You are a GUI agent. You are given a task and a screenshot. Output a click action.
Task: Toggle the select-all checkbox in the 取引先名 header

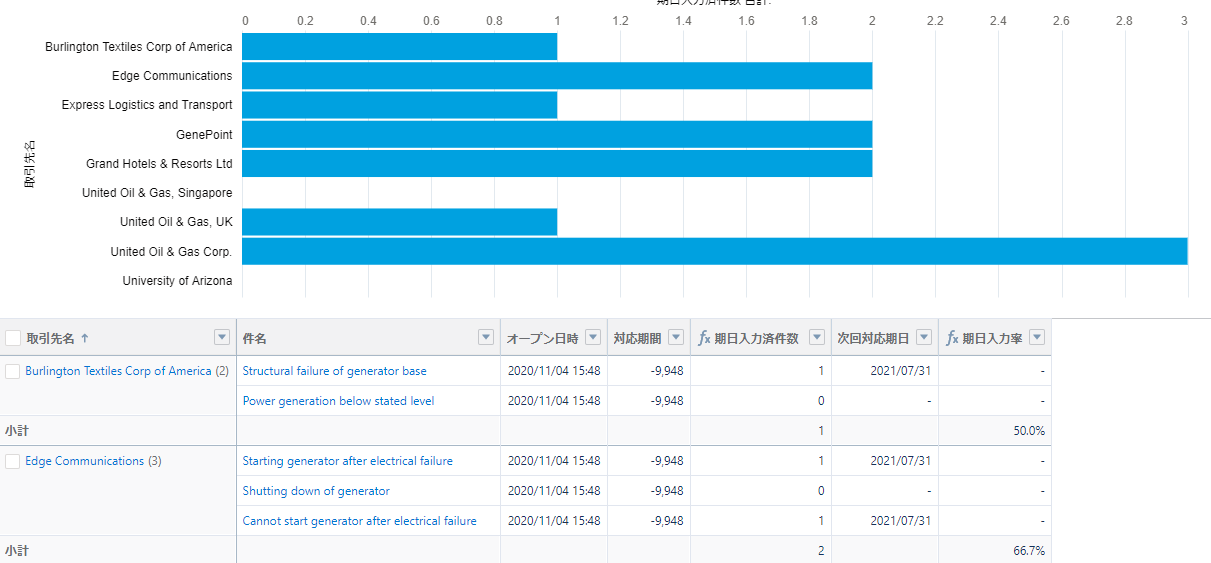tap(13, 338)
